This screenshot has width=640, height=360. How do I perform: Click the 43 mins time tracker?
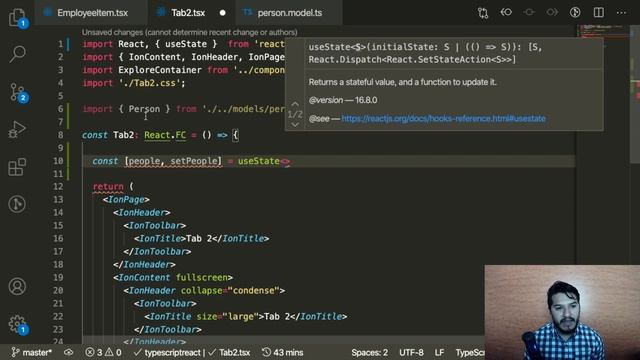pyautogui.click(x=282, y=352)
